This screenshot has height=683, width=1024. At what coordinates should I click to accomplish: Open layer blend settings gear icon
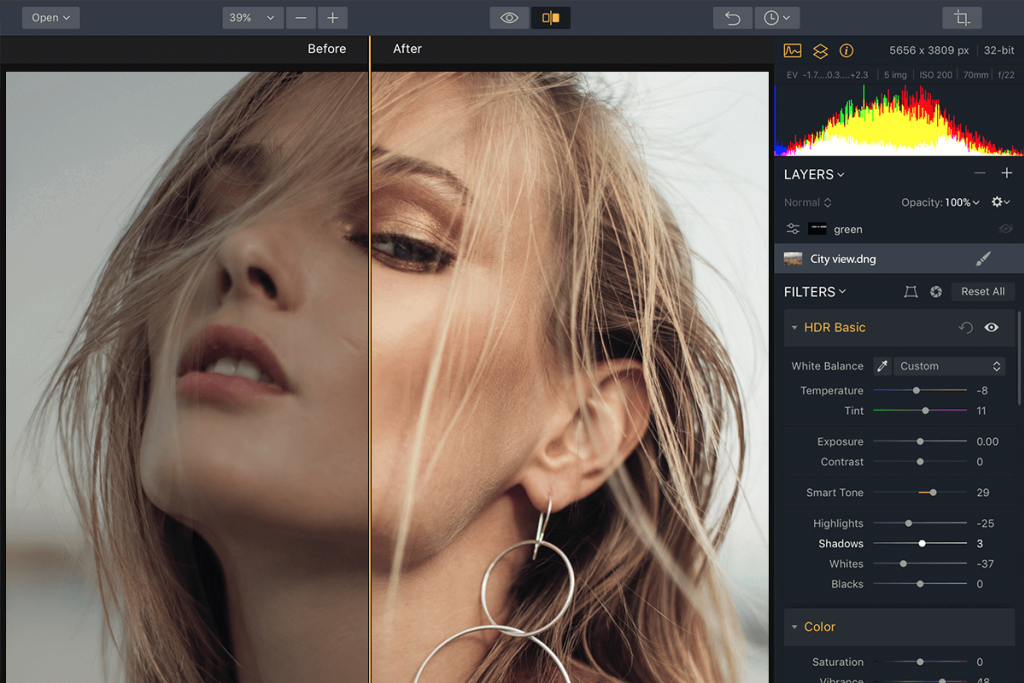[x=999, y=202]
